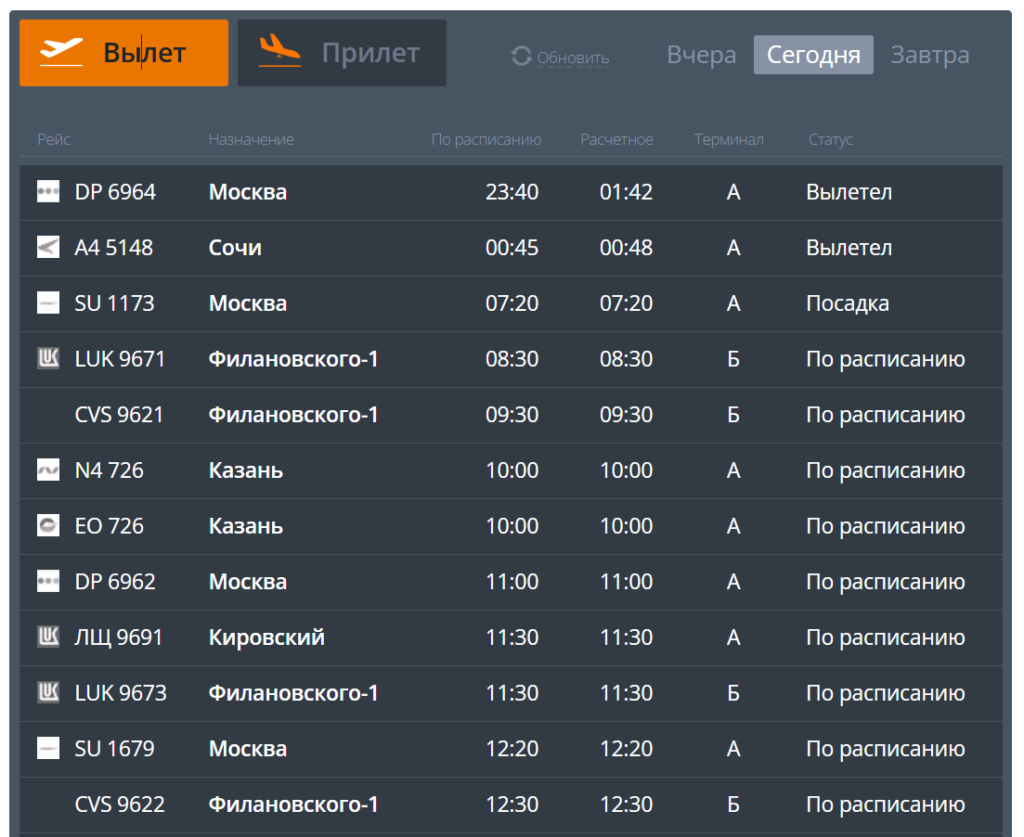Click flight number LUK 9671
This screenshot has height=837, width=1024.
click(x=120, y=358)
